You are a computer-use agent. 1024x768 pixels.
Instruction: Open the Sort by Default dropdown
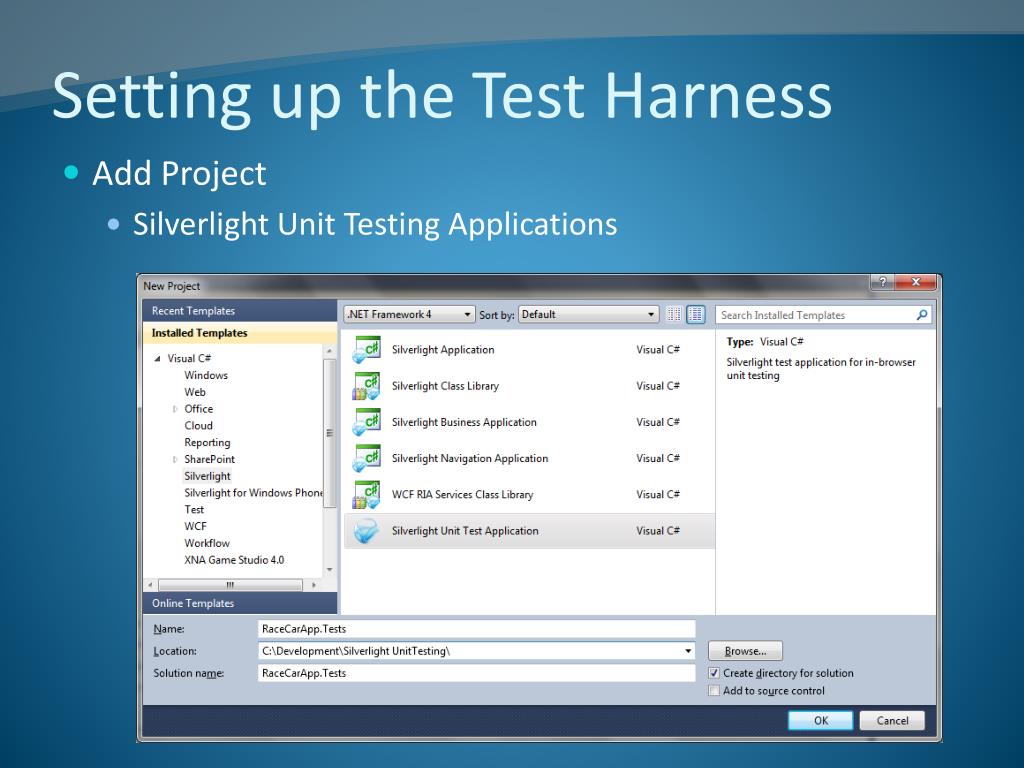(x=588, y=315)
